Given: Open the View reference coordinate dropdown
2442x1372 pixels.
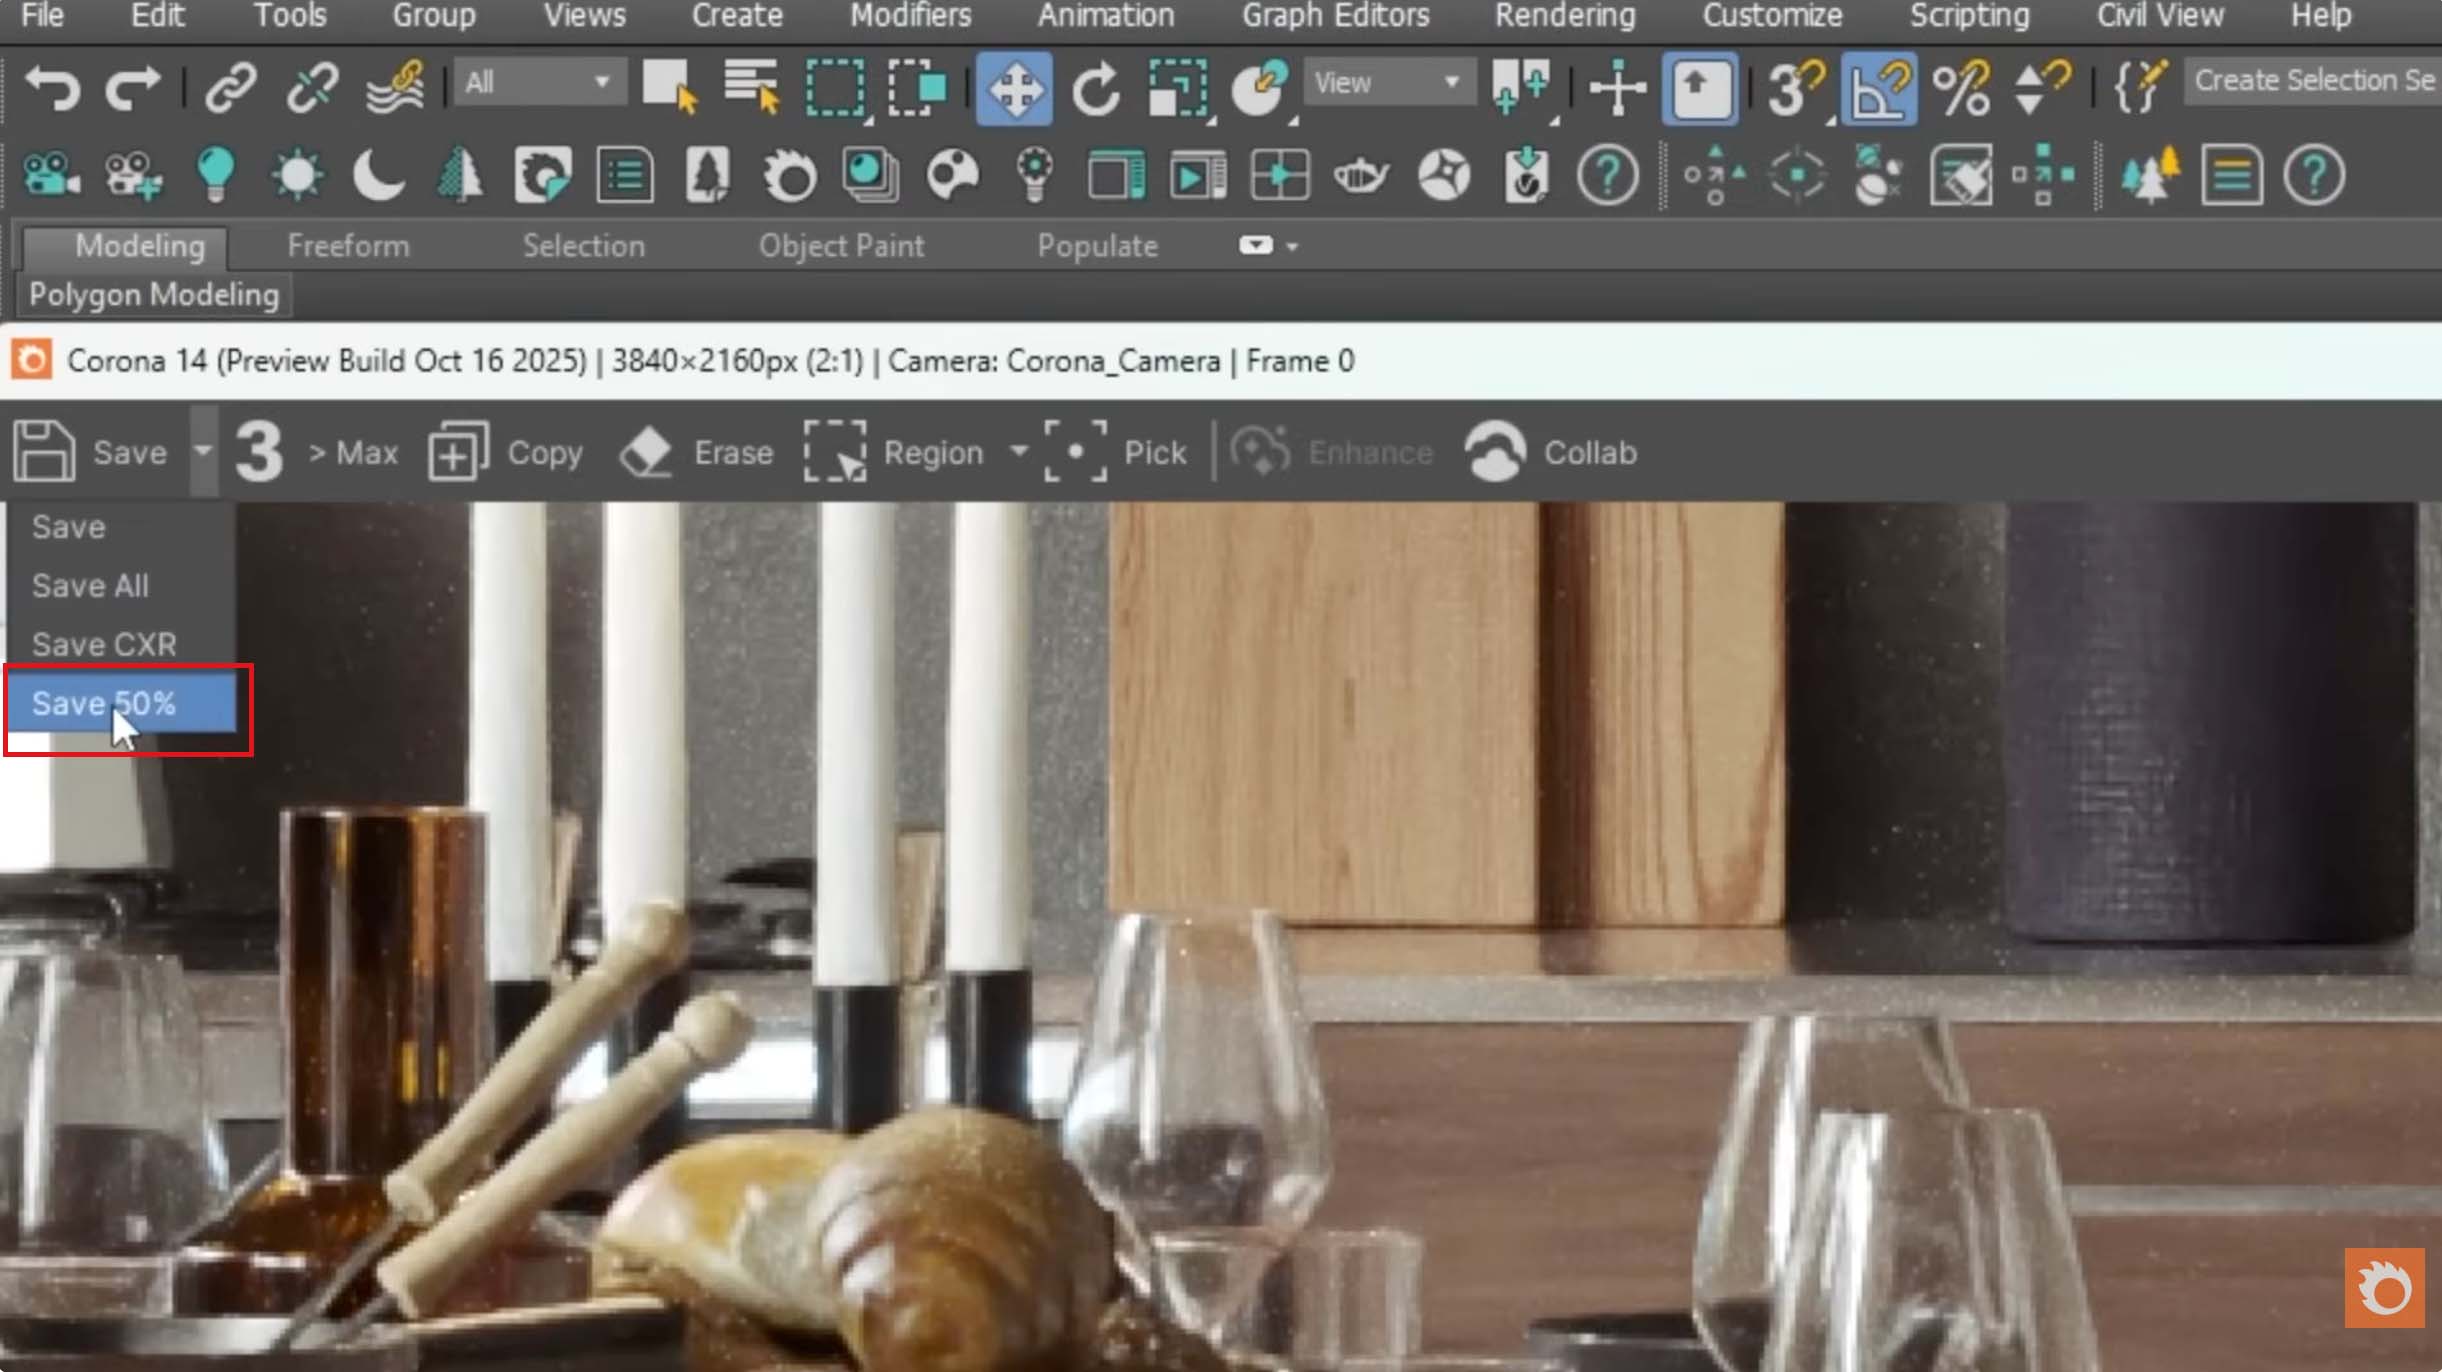Looking at the screenshot, I should [1389, 82].
